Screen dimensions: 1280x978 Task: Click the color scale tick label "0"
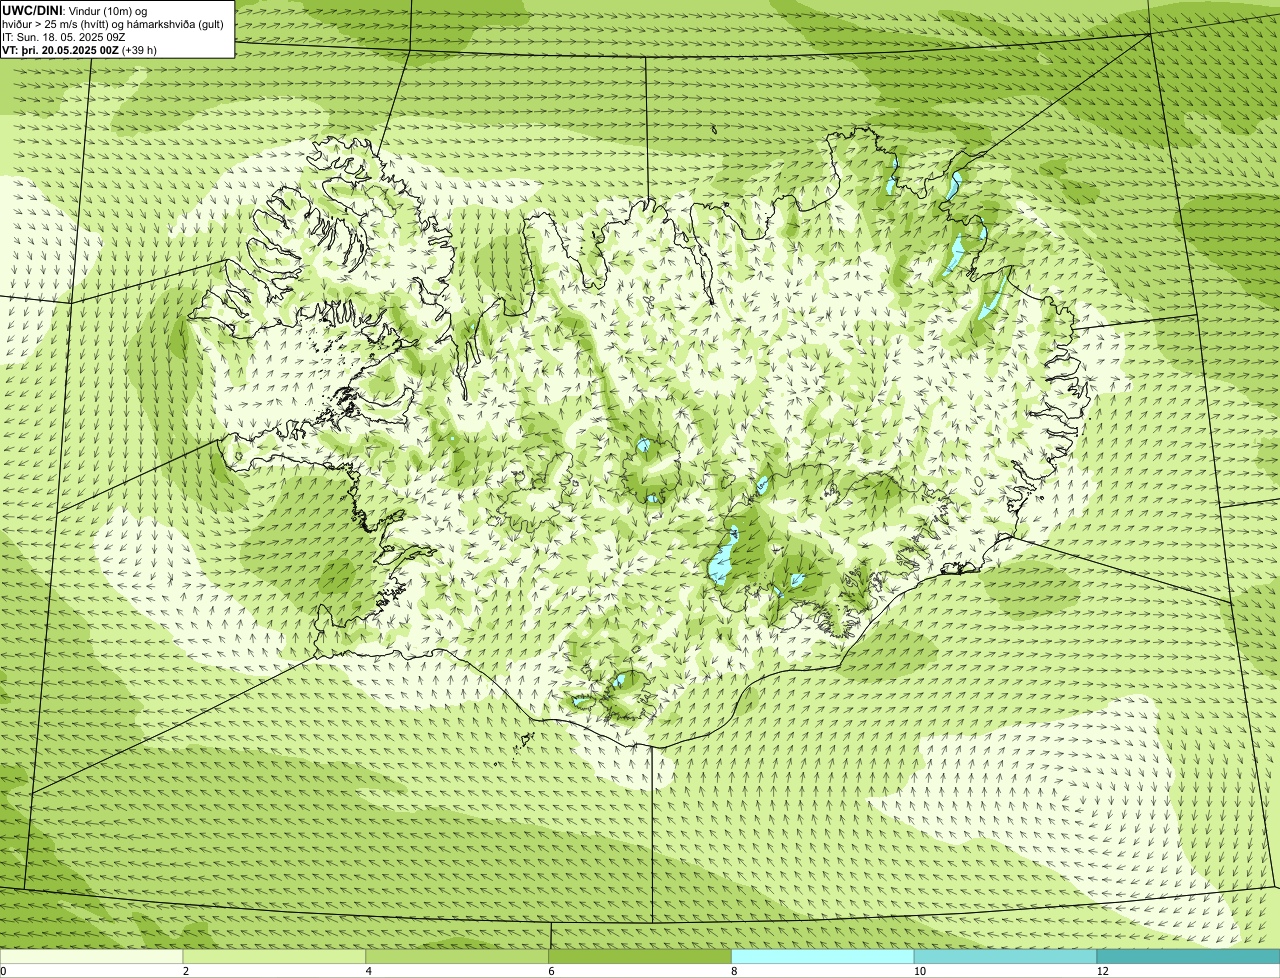coord(3,971)
